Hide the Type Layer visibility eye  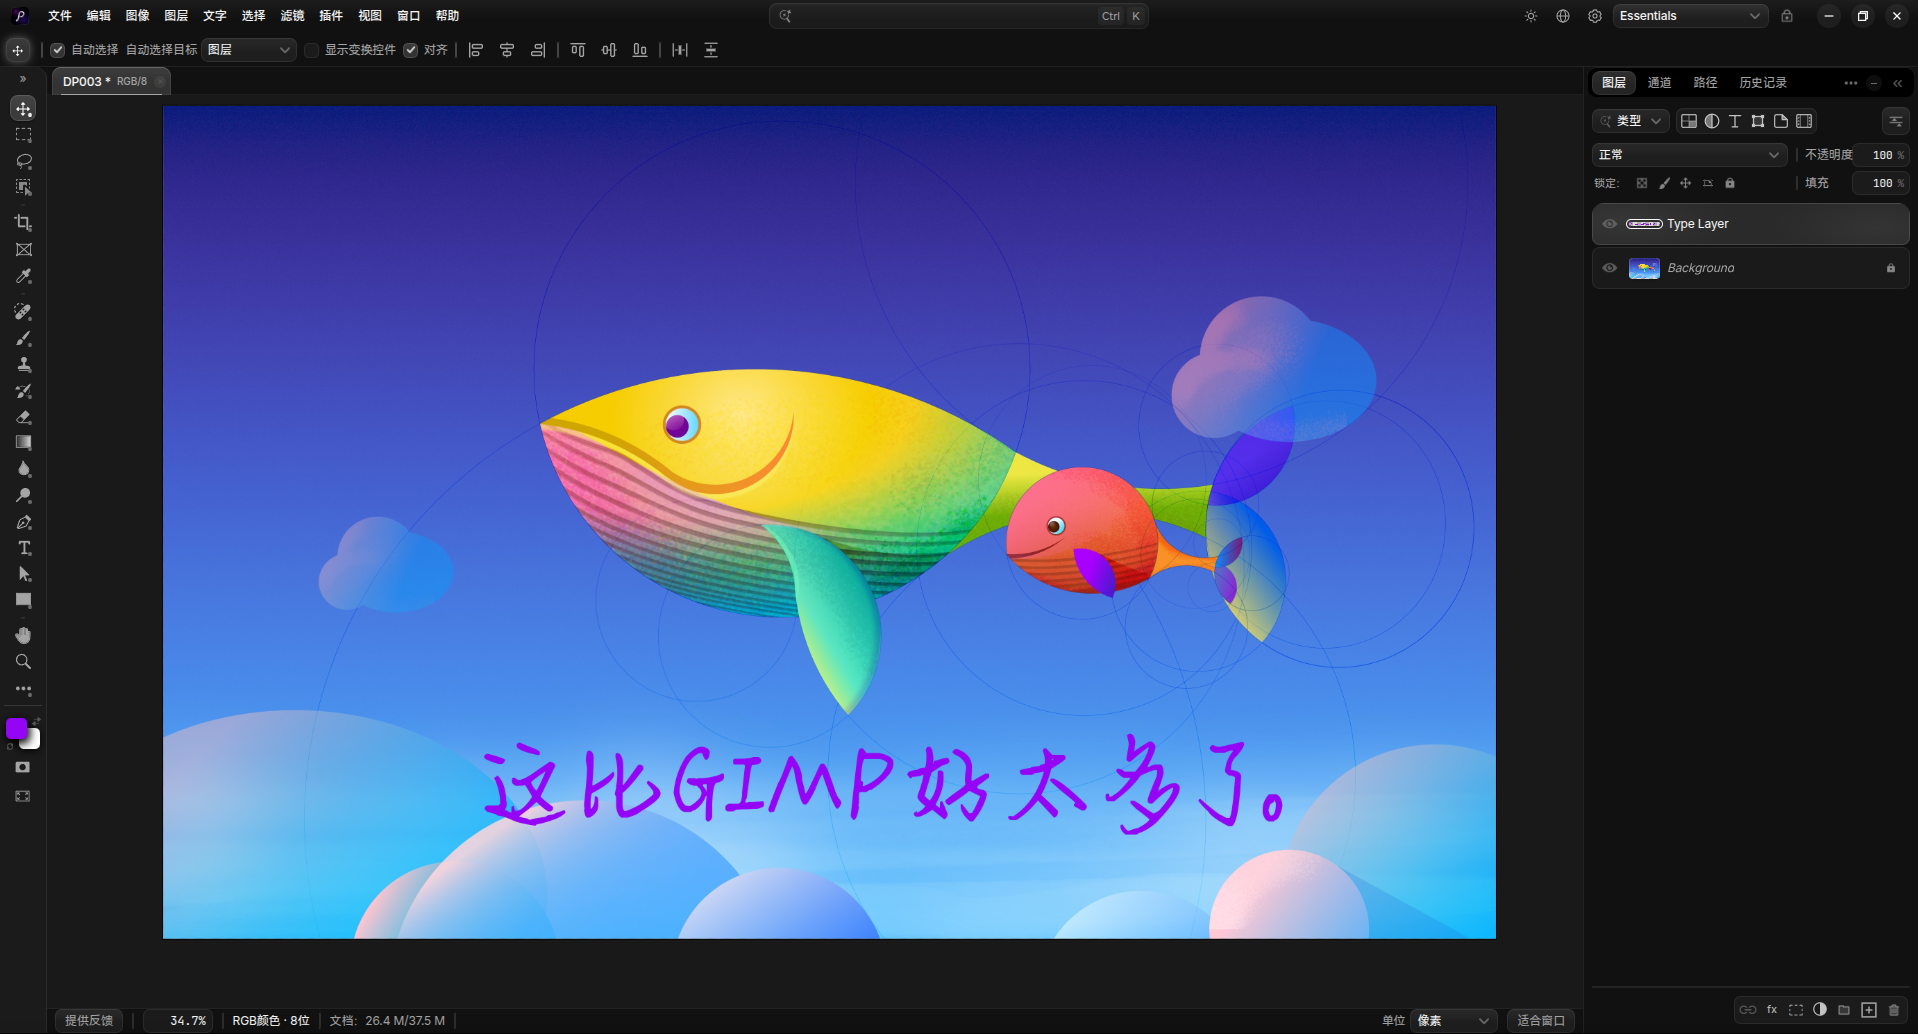(1610, 224)
